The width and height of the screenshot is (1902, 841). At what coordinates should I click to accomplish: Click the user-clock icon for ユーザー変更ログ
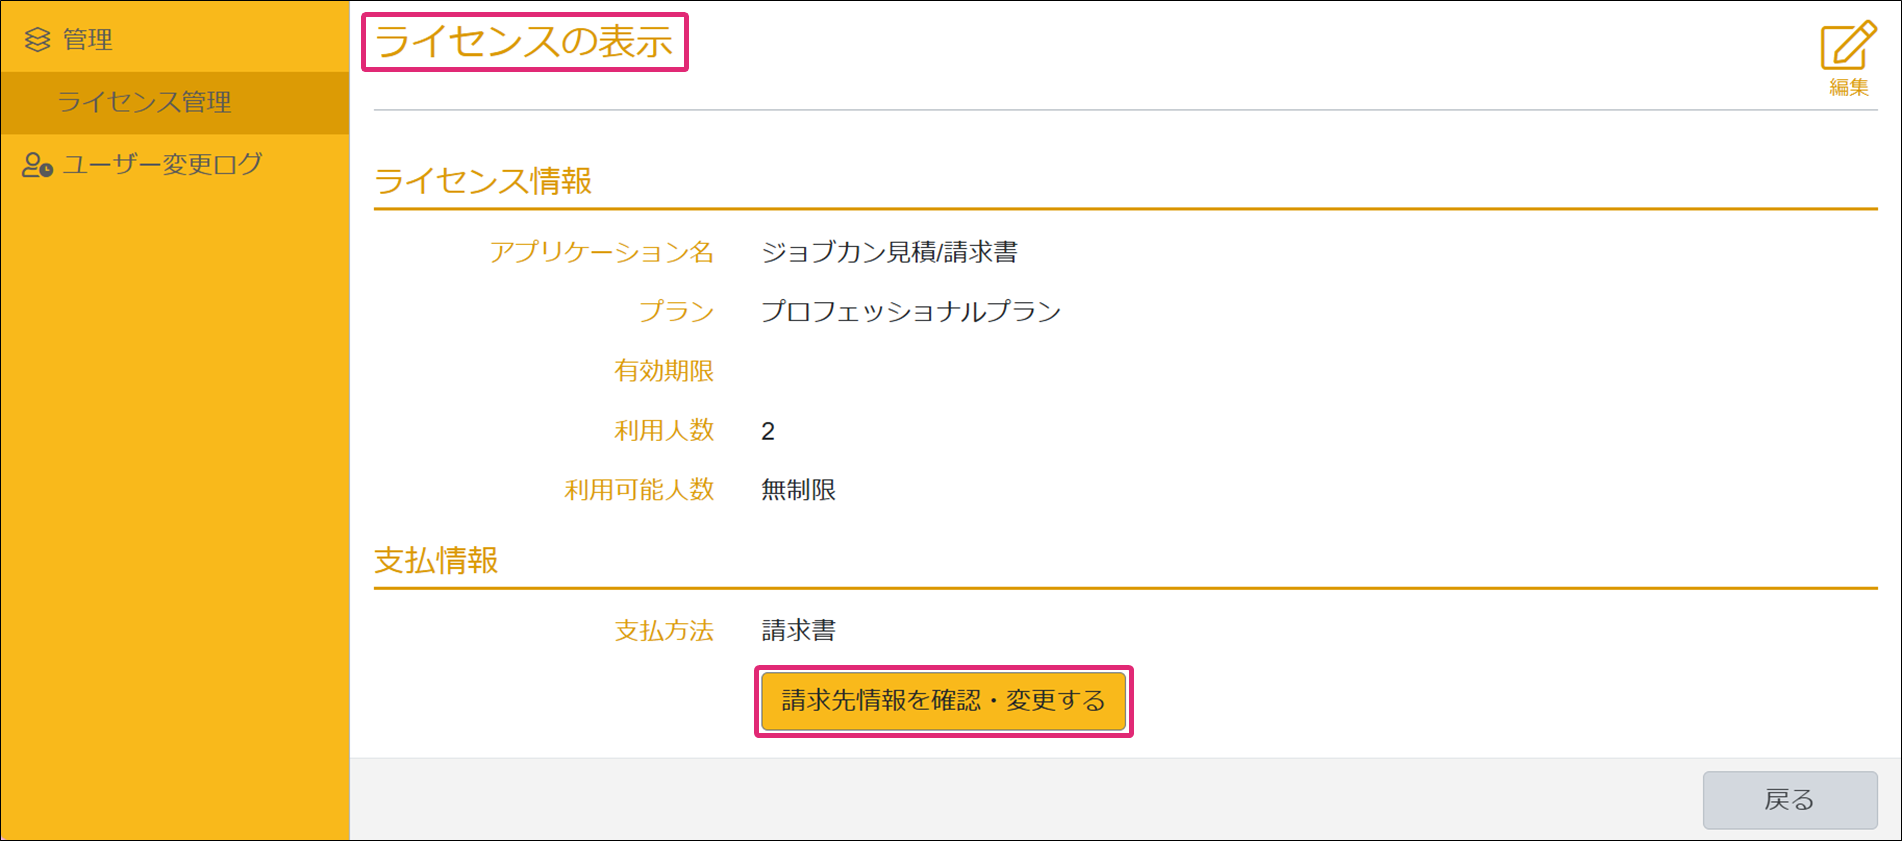tap(37, 165)
